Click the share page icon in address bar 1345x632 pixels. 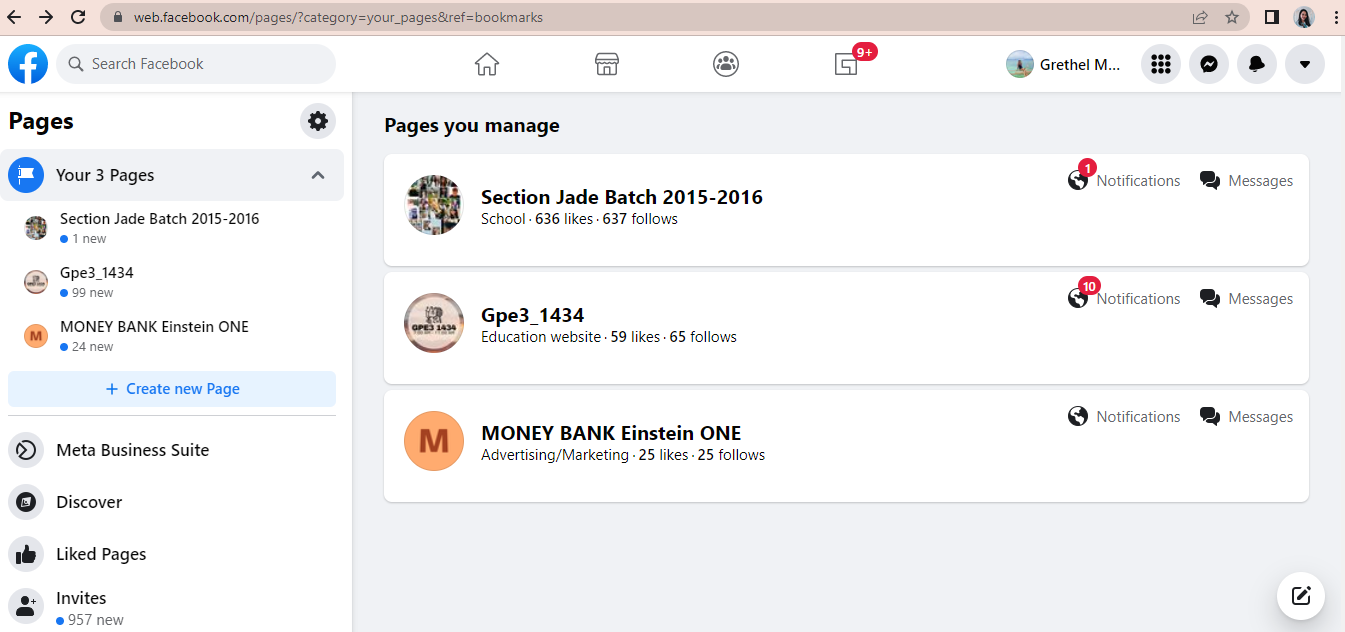[x=1200, y=17]
